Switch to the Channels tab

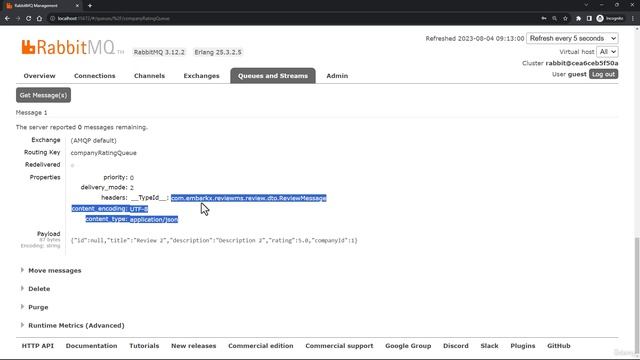pos(149,76)
